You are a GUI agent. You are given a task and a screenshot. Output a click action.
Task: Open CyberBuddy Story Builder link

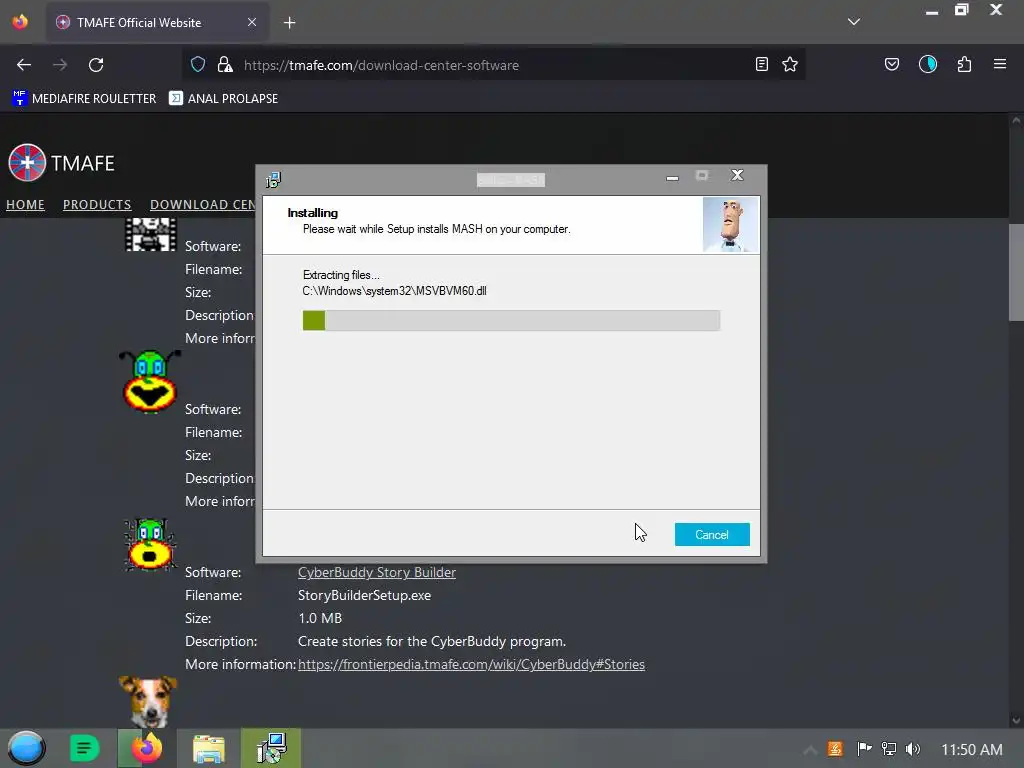point(377,572)
